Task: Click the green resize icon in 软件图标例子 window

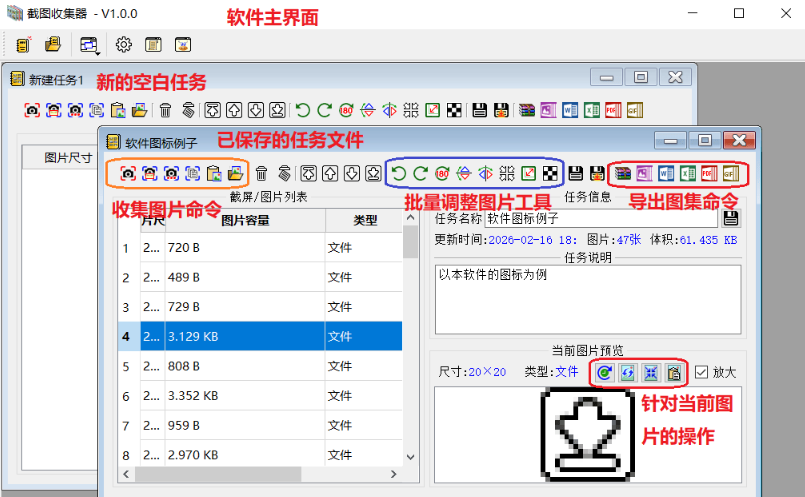Action: pos(528,174)
